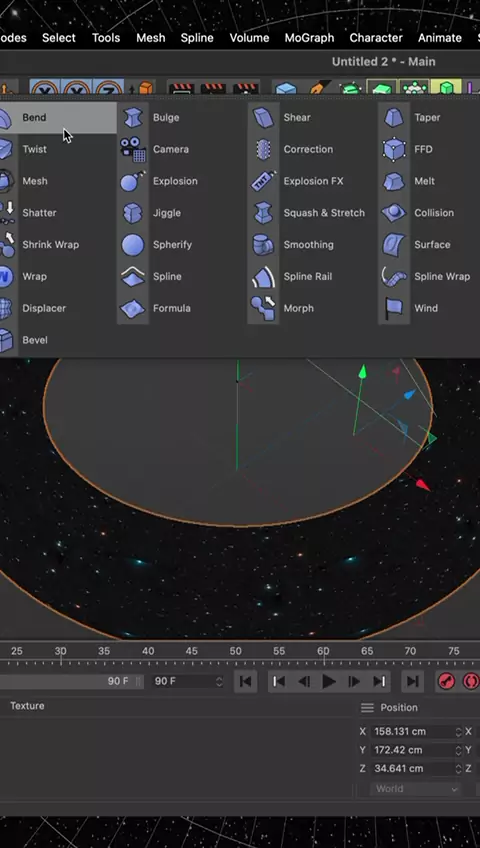The image size is (480, 848).
Task: Open the Volume menu in menu bar
Action: 249,38
